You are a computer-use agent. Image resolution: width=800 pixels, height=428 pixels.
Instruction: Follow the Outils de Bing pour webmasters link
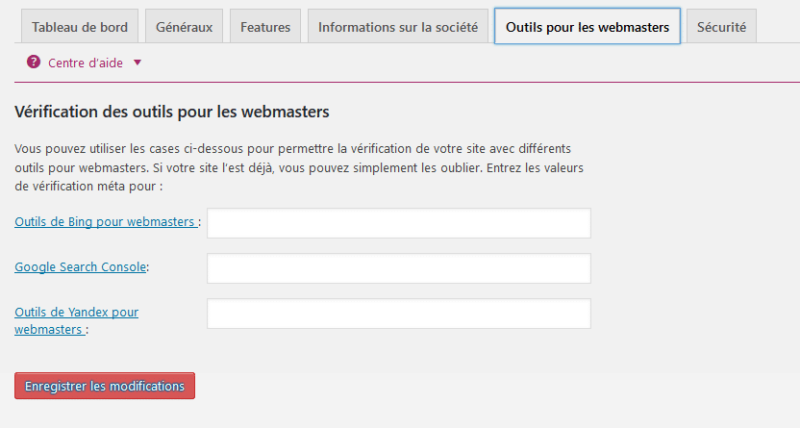[x=105, y=222]
